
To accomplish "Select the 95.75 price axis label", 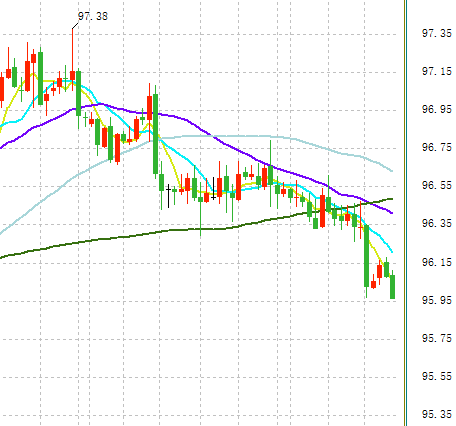I will 437,338.
